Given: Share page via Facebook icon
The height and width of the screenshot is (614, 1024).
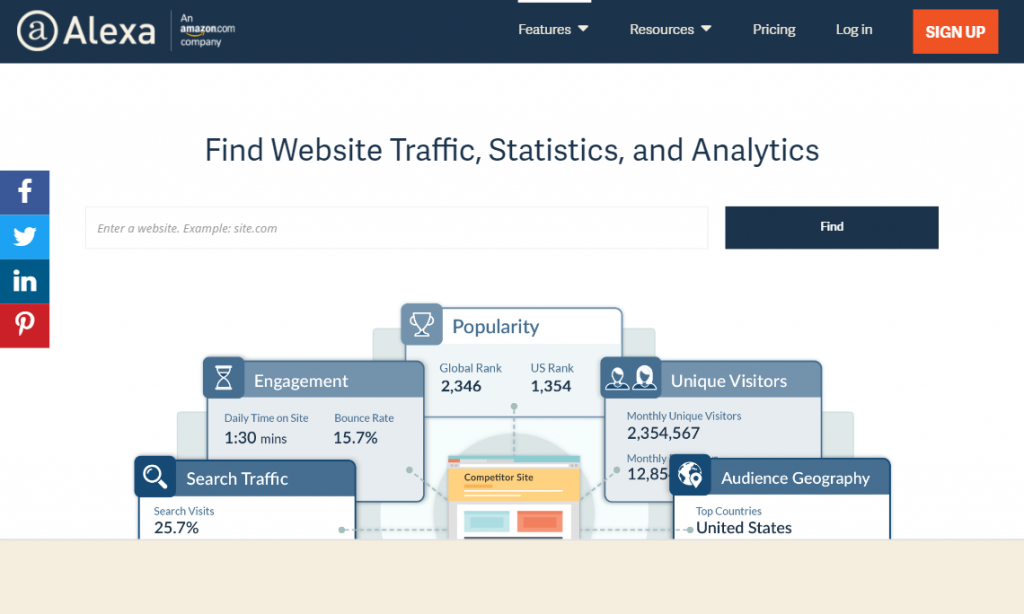Looking at the screenshot, I should coord(24,192).
